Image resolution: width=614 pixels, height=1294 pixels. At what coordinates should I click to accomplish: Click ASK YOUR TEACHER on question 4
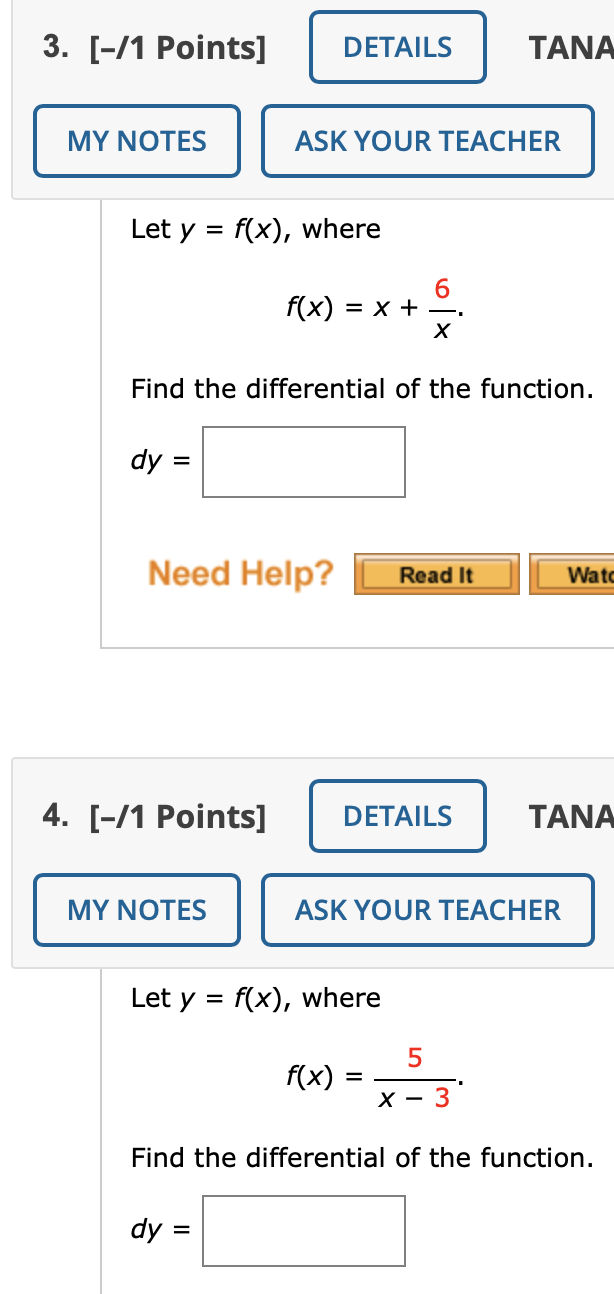427,909
